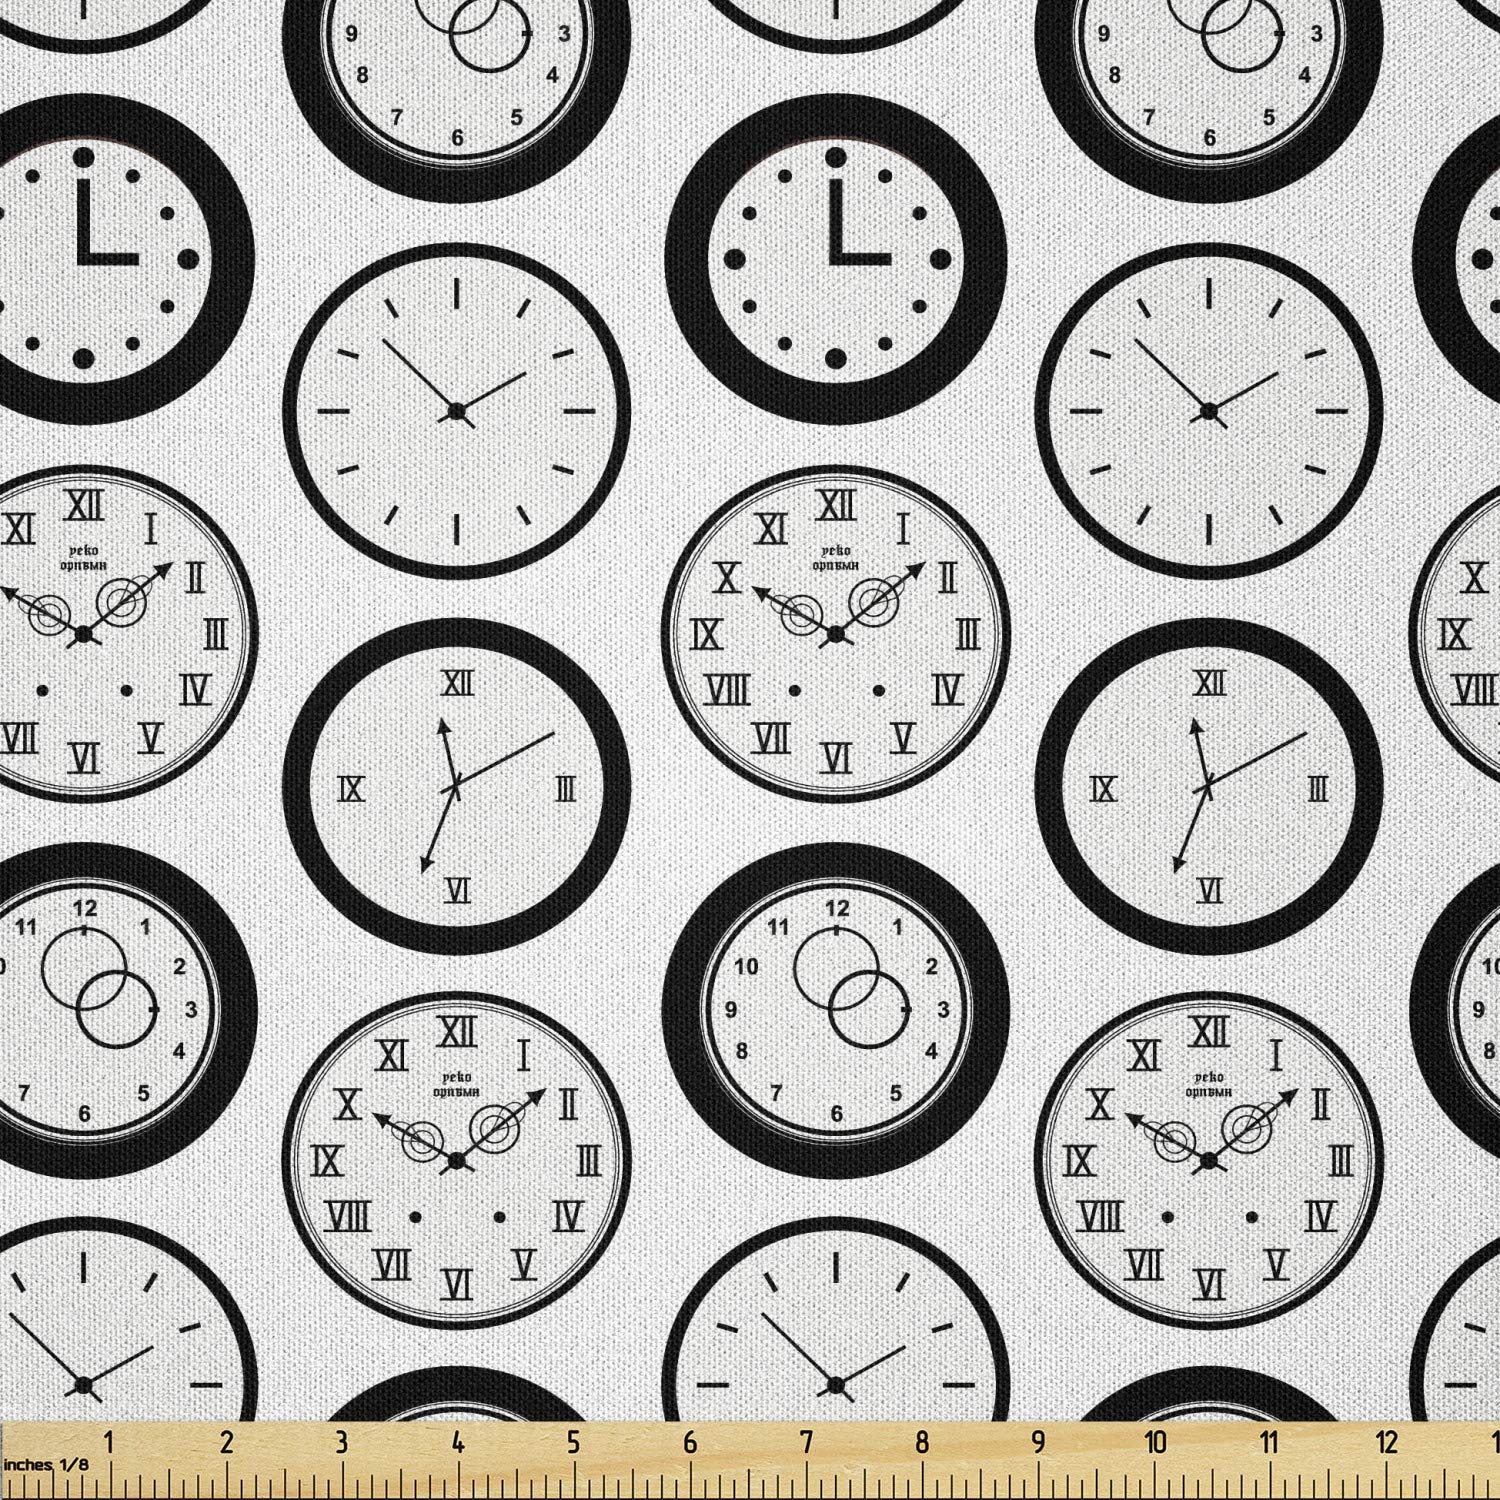1500x1500 pixels.
Task: Click the 2-inch number on the ruler
Action: pos(226,1443)
